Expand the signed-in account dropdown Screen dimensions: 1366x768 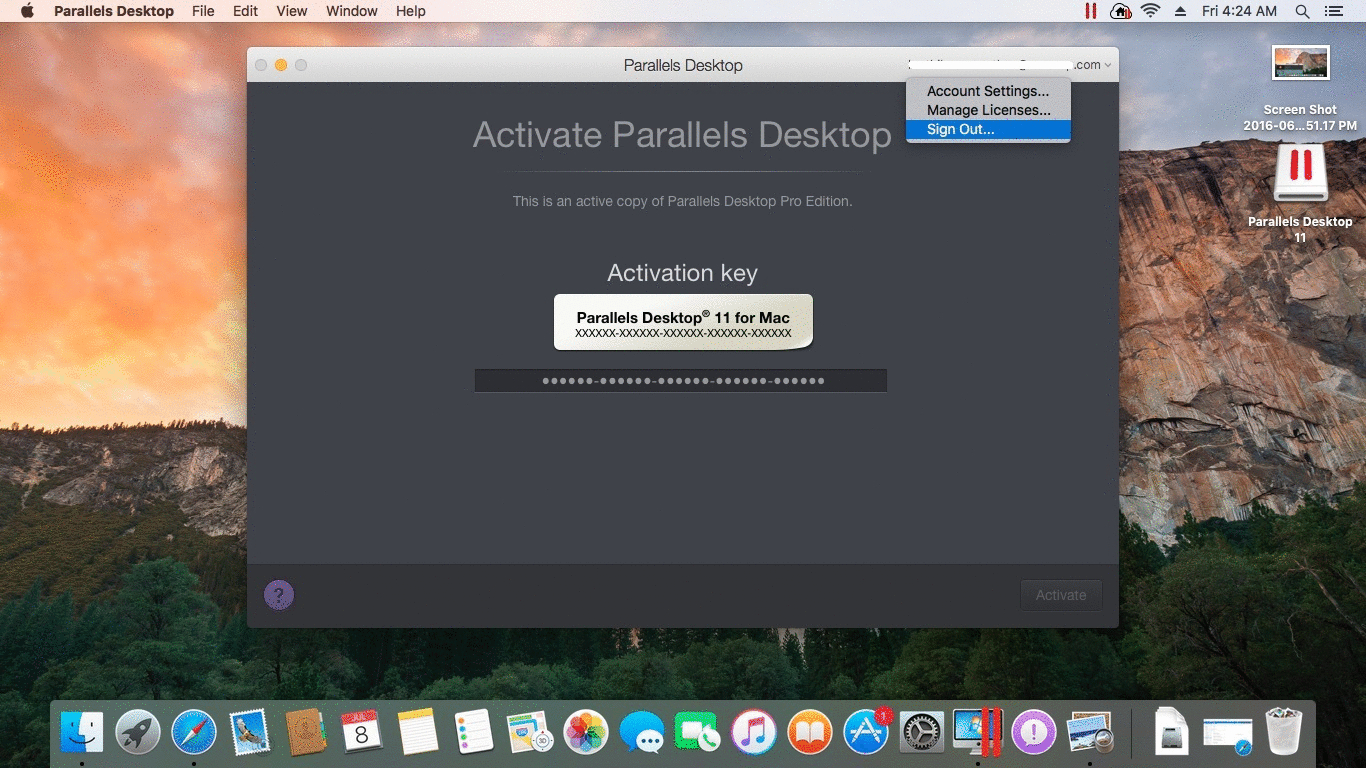1010,64
